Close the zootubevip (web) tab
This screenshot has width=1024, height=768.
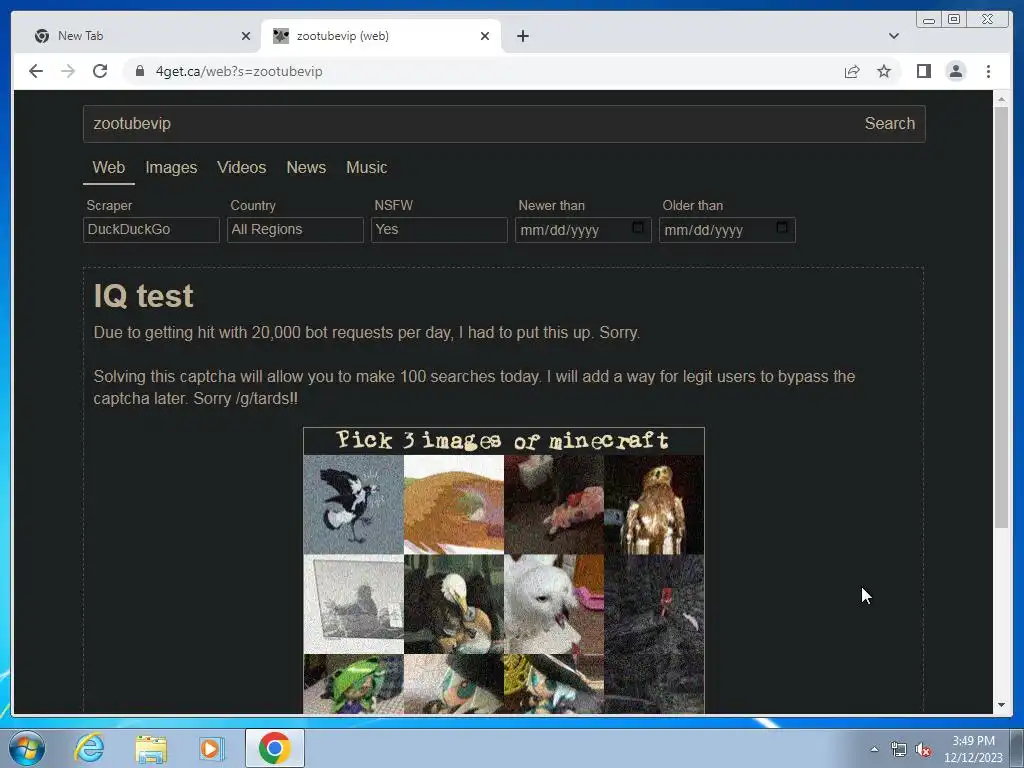tap(485, 36)
